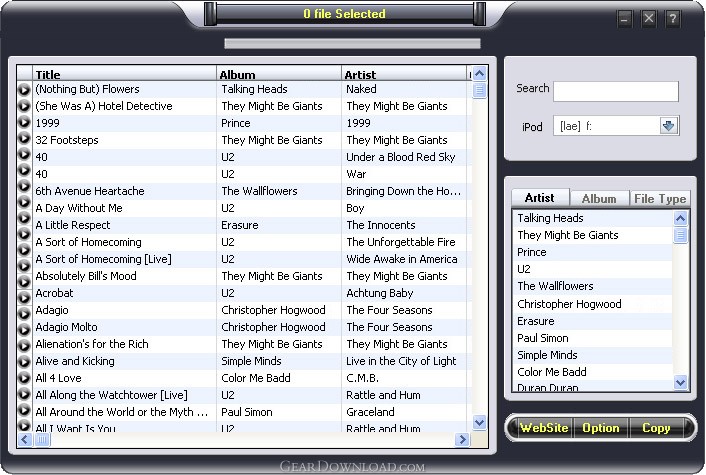Click play icon beside "32 Footsteps"
The width and height of the screenshot is (706, 475).
point(24,141)
